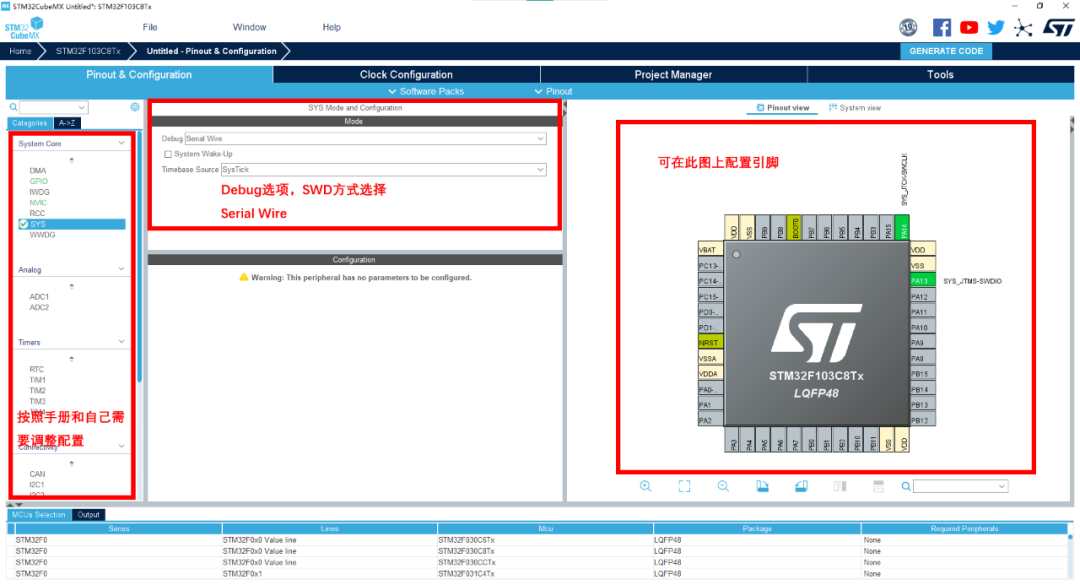Viewport: 1080px width, 585px height.
Task: Collapse the Analog category
Action: [x=121, y=269]
